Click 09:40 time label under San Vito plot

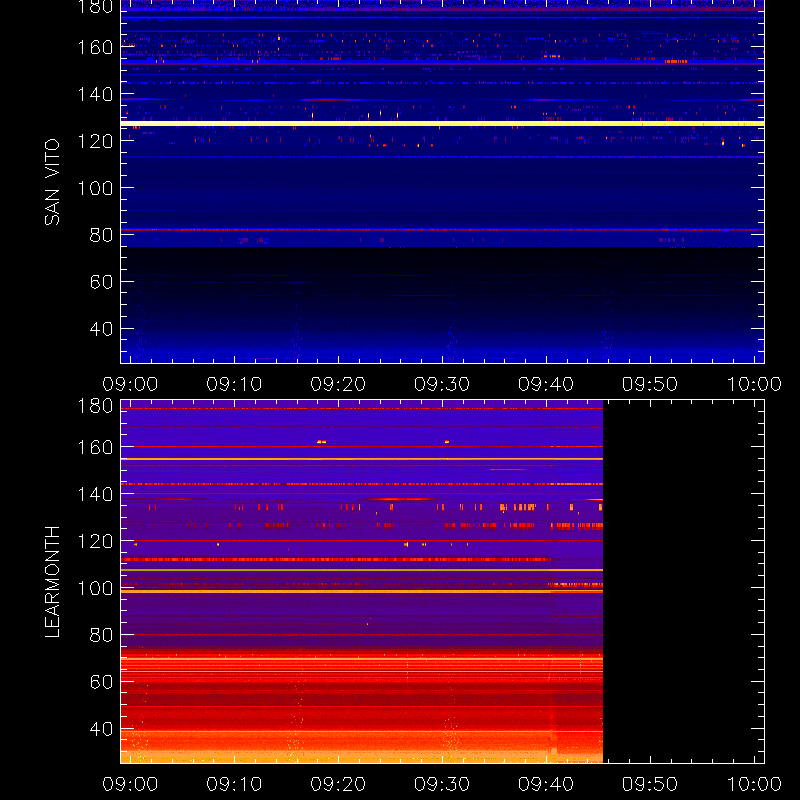546,384
